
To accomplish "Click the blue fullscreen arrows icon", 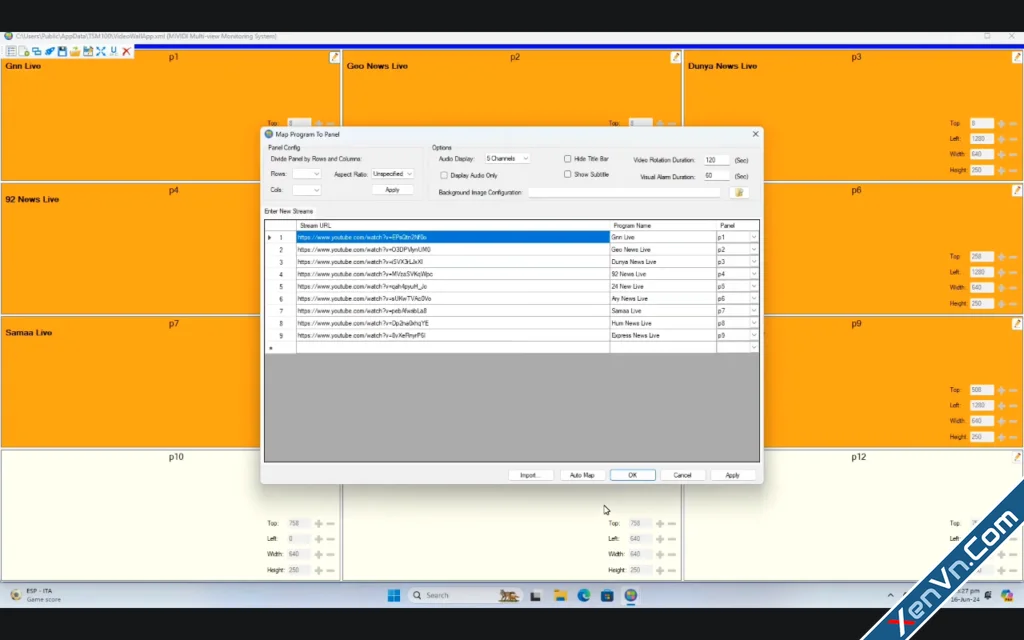I will point(101,51).
